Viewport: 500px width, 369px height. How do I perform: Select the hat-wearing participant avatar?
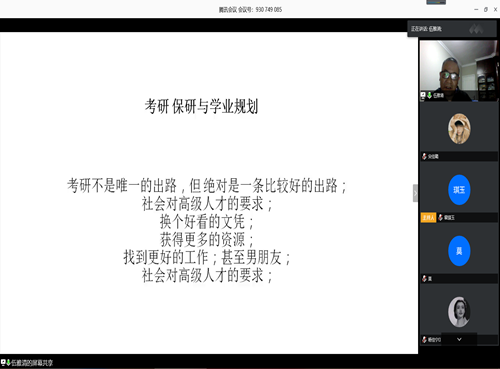[x=459, y=129]
